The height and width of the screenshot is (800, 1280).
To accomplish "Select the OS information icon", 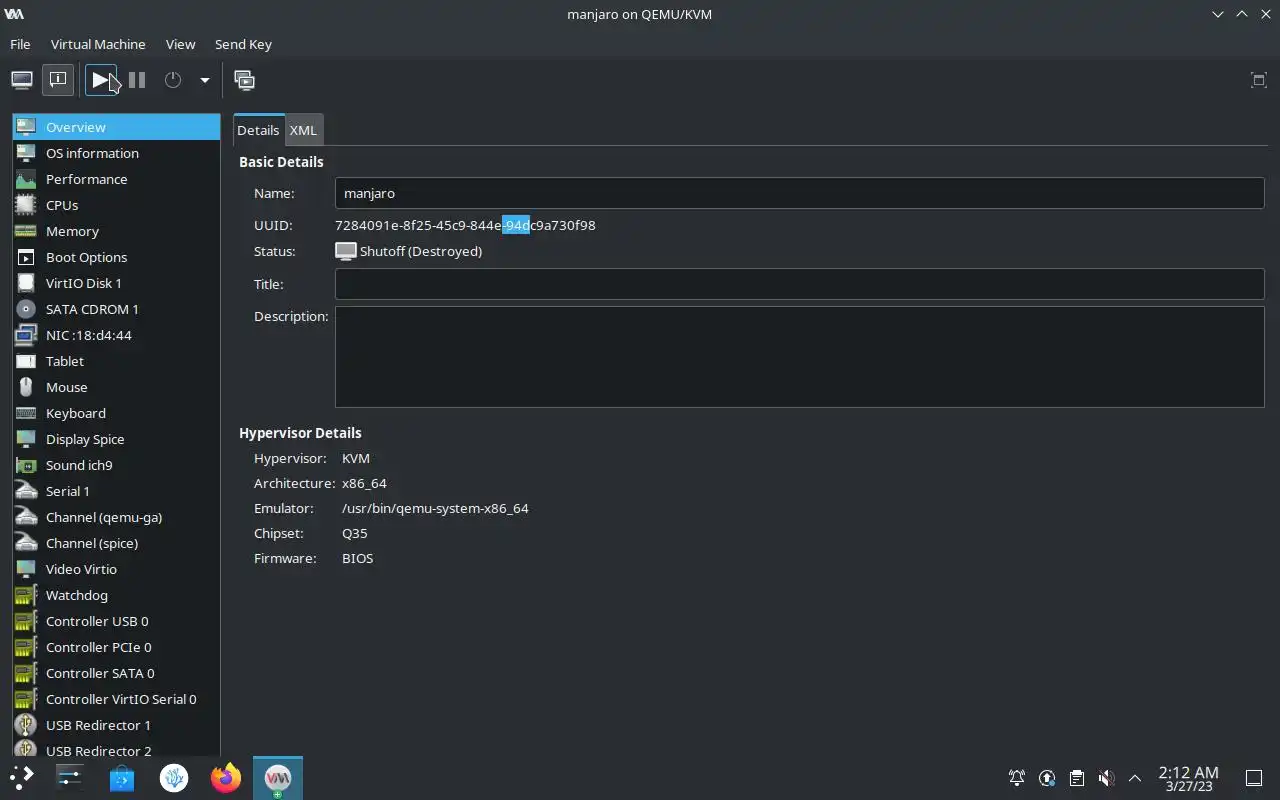I will tap(26, 153).
